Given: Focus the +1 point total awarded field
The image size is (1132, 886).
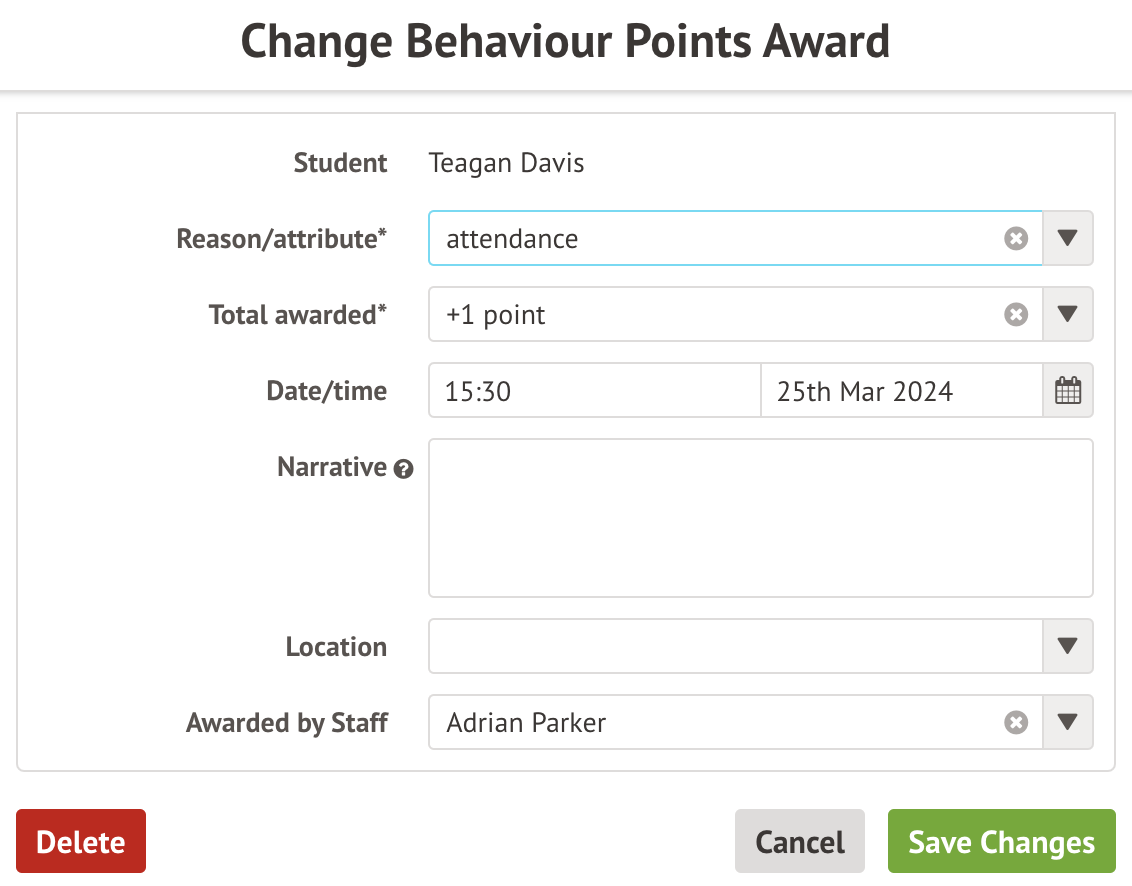Looking at the screenshot, I should point(710,315).
